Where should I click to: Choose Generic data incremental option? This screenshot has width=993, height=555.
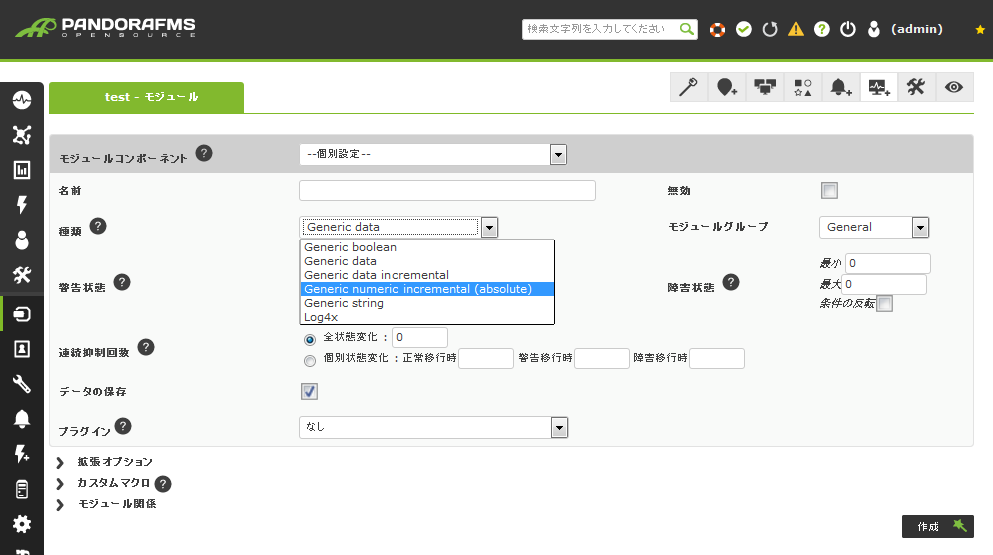(x=427, y=275)
